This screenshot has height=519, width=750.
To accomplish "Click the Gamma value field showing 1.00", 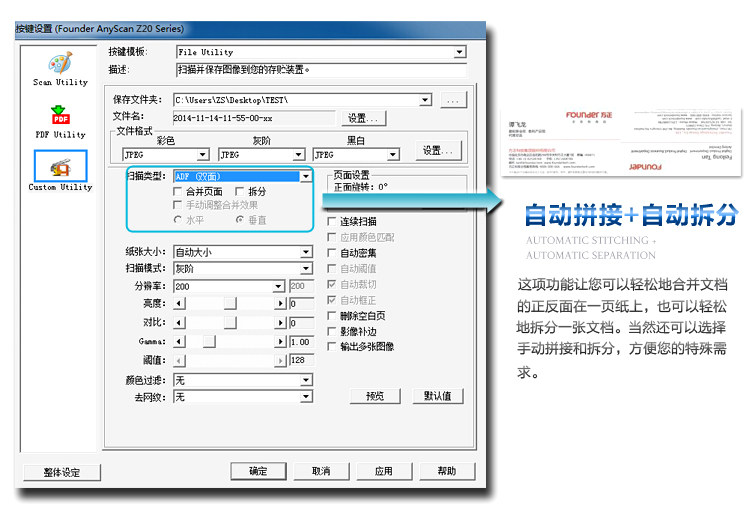I will [301, 342].
